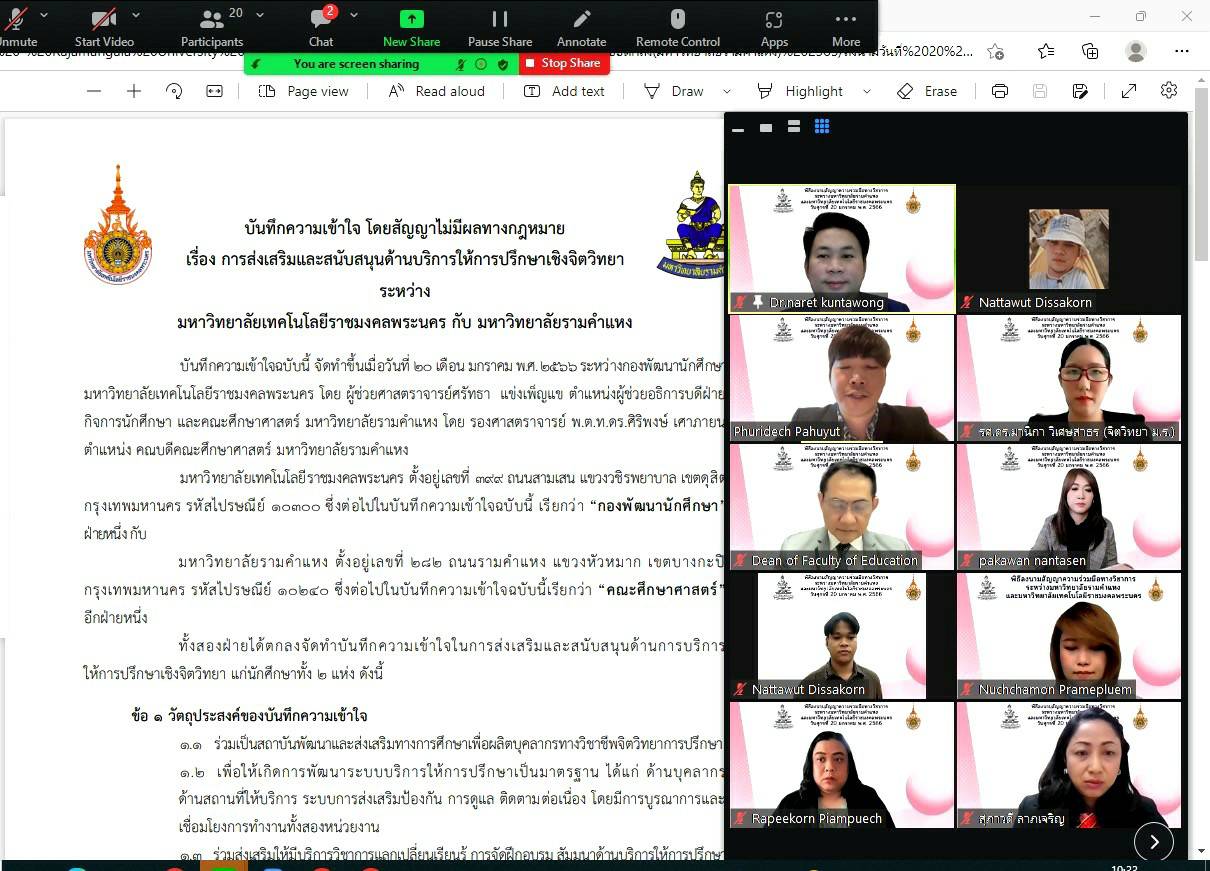
Task: Rotate the PDF page
Action: 174,91
